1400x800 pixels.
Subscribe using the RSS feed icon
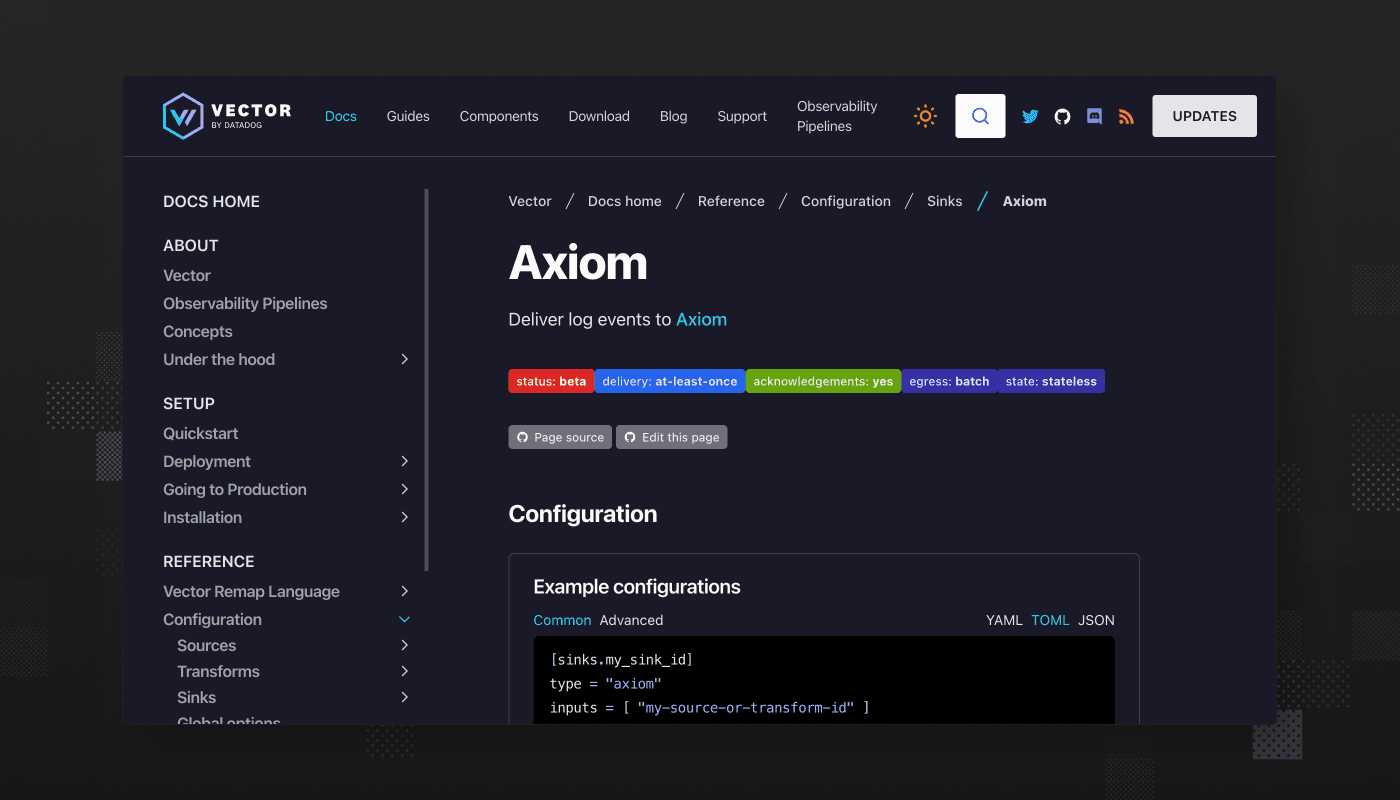click(x=1126, y=116)
